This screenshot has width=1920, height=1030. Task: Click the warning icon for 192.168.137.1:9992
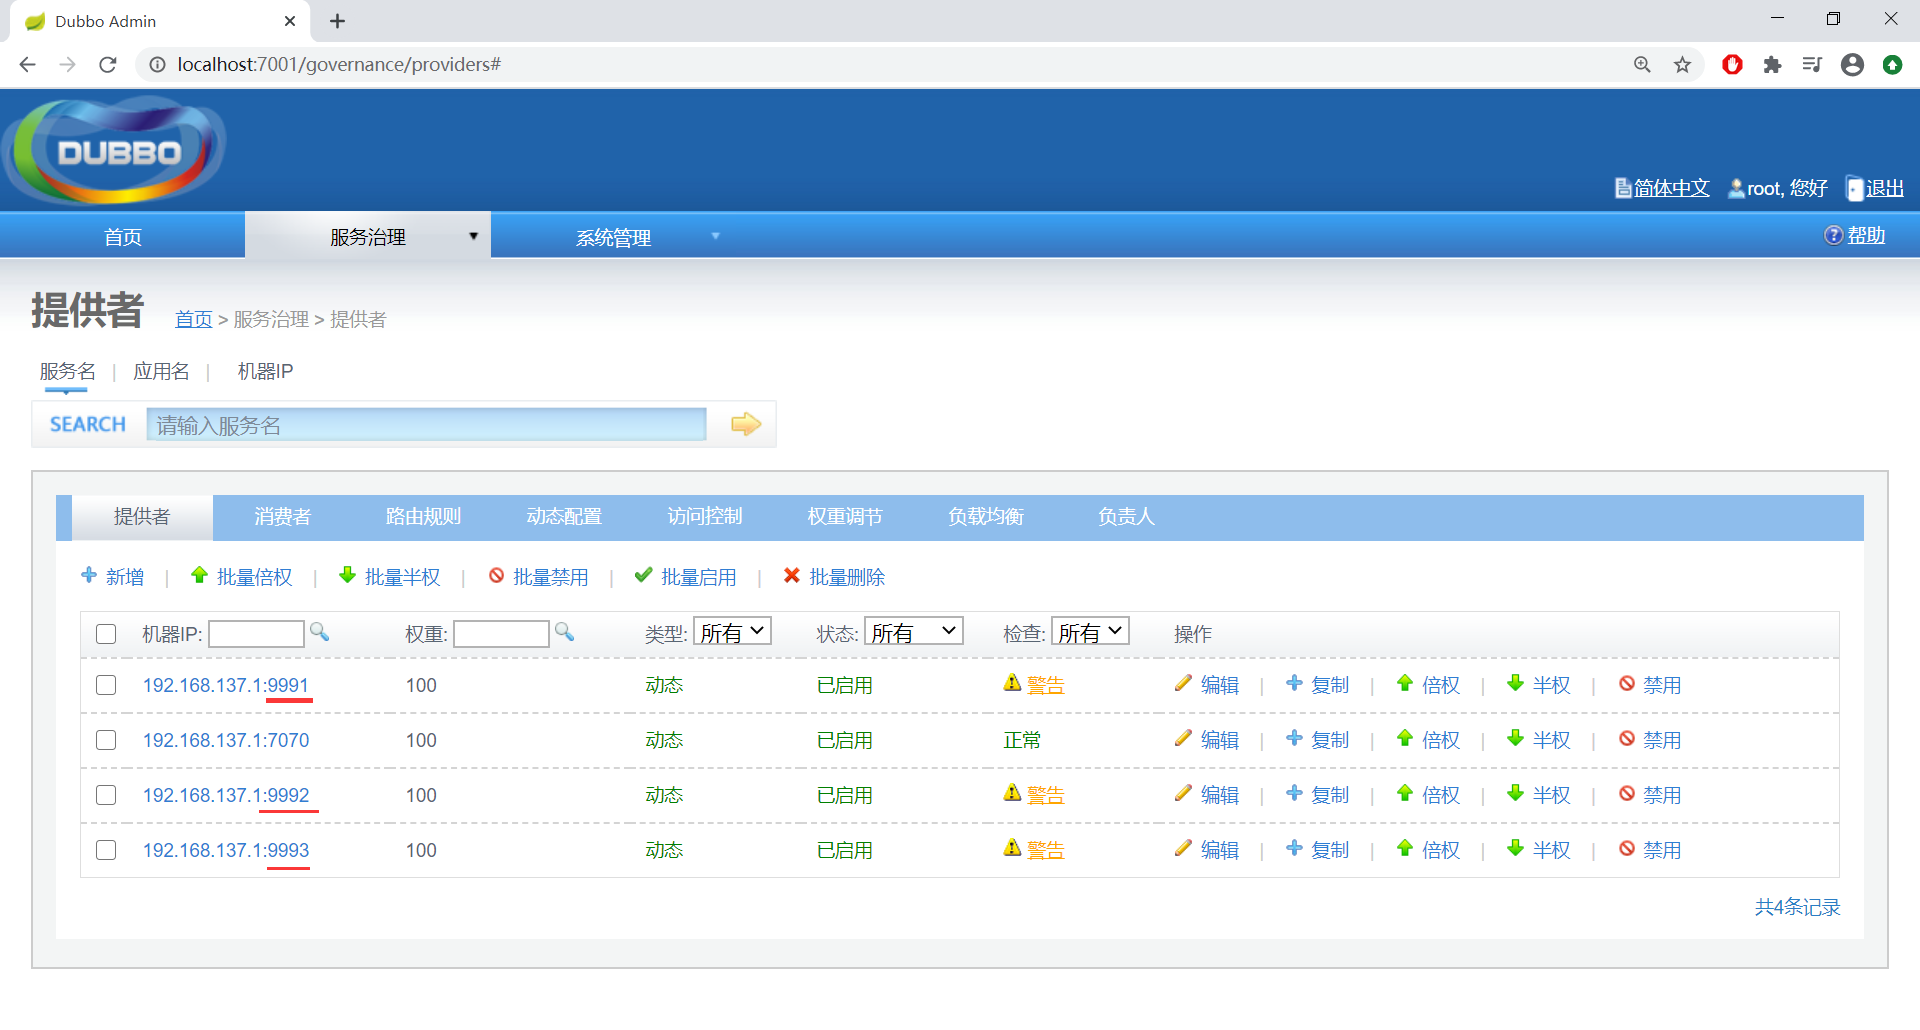(1012, 793)
